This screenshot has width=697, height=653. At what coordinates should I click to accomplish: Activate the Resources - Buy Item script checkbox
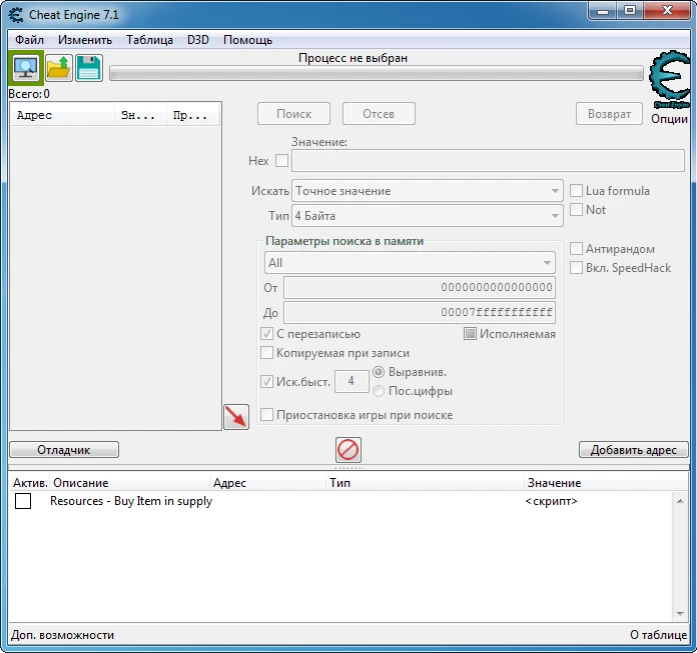(x=23, y=502)
